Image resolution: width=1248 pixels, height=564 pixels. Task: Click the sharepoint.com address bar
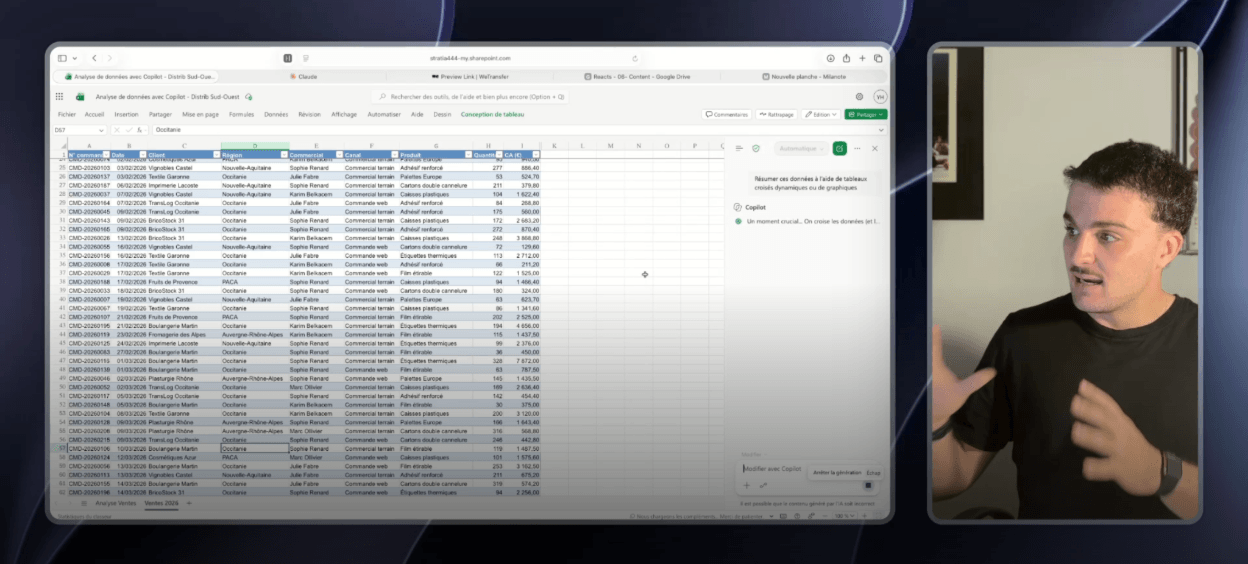click(470, 58)
